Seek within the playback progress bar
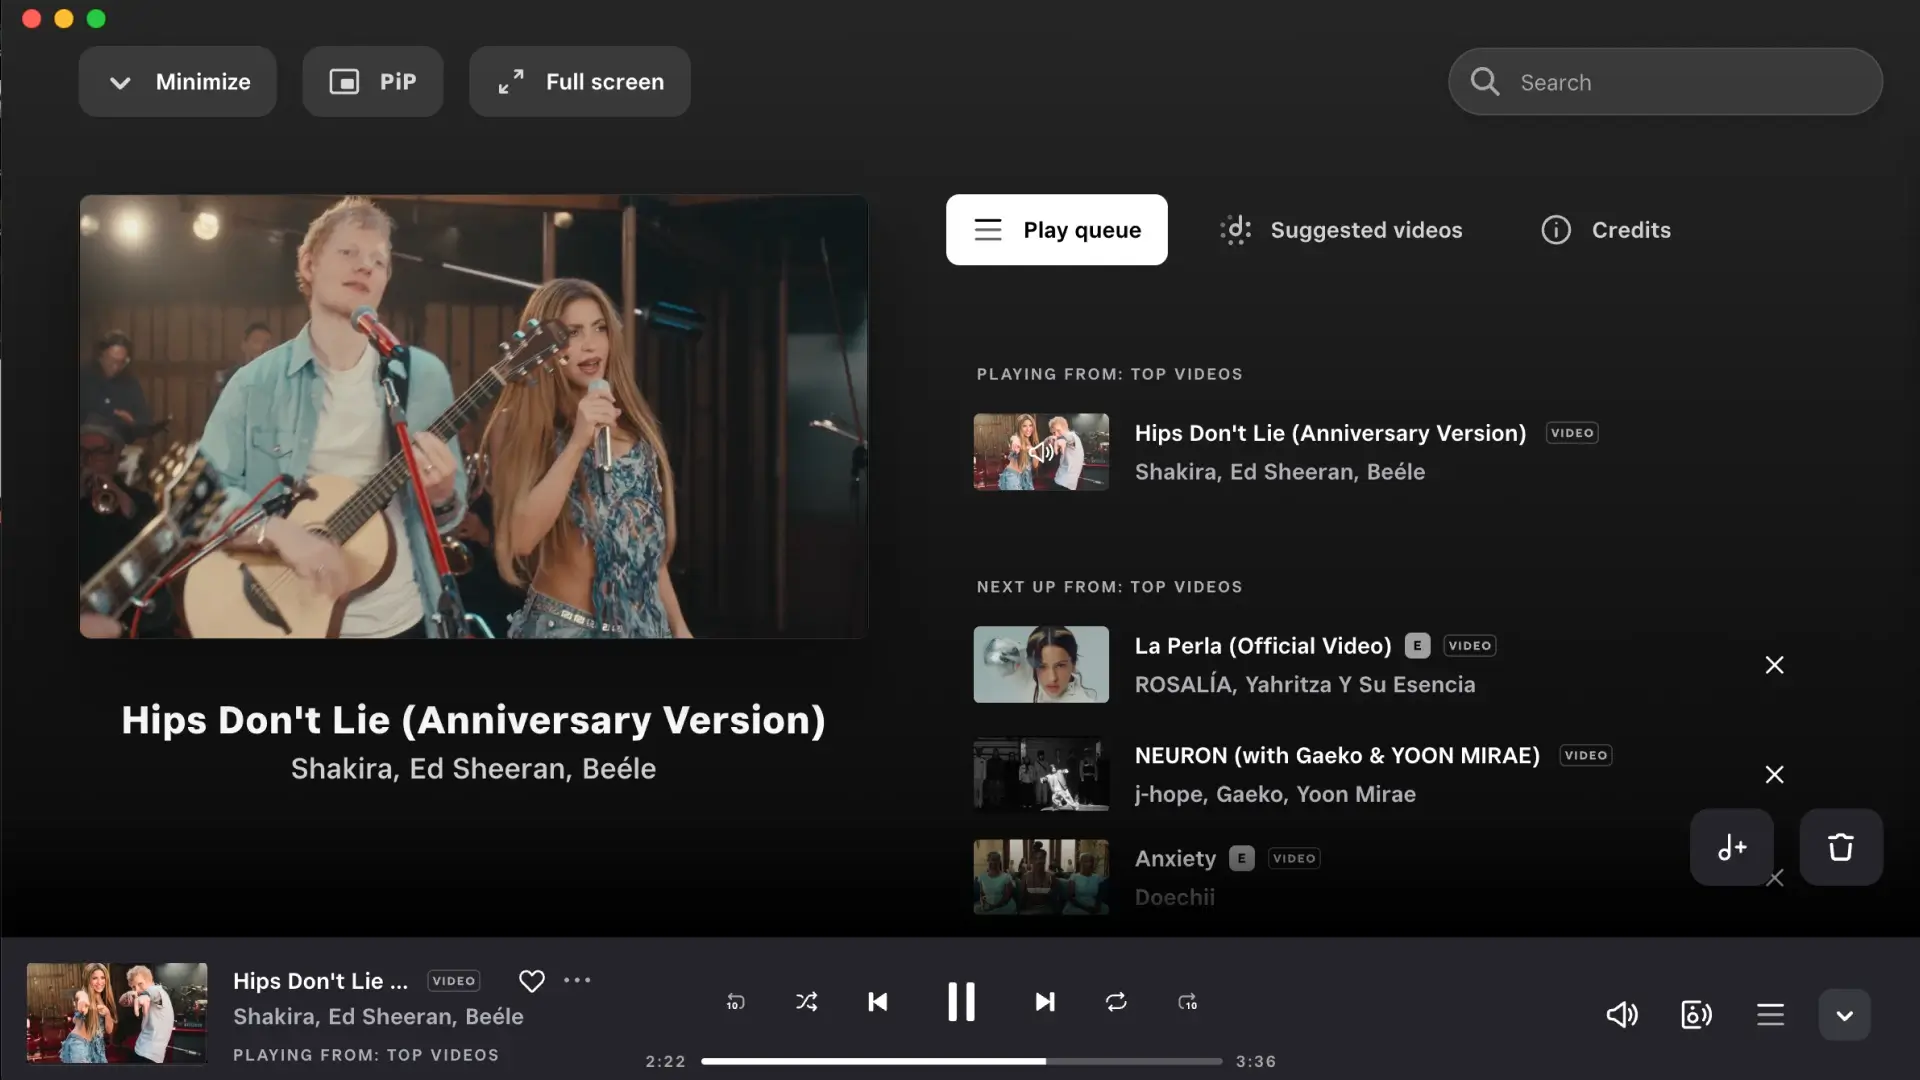 point(960,1060)
